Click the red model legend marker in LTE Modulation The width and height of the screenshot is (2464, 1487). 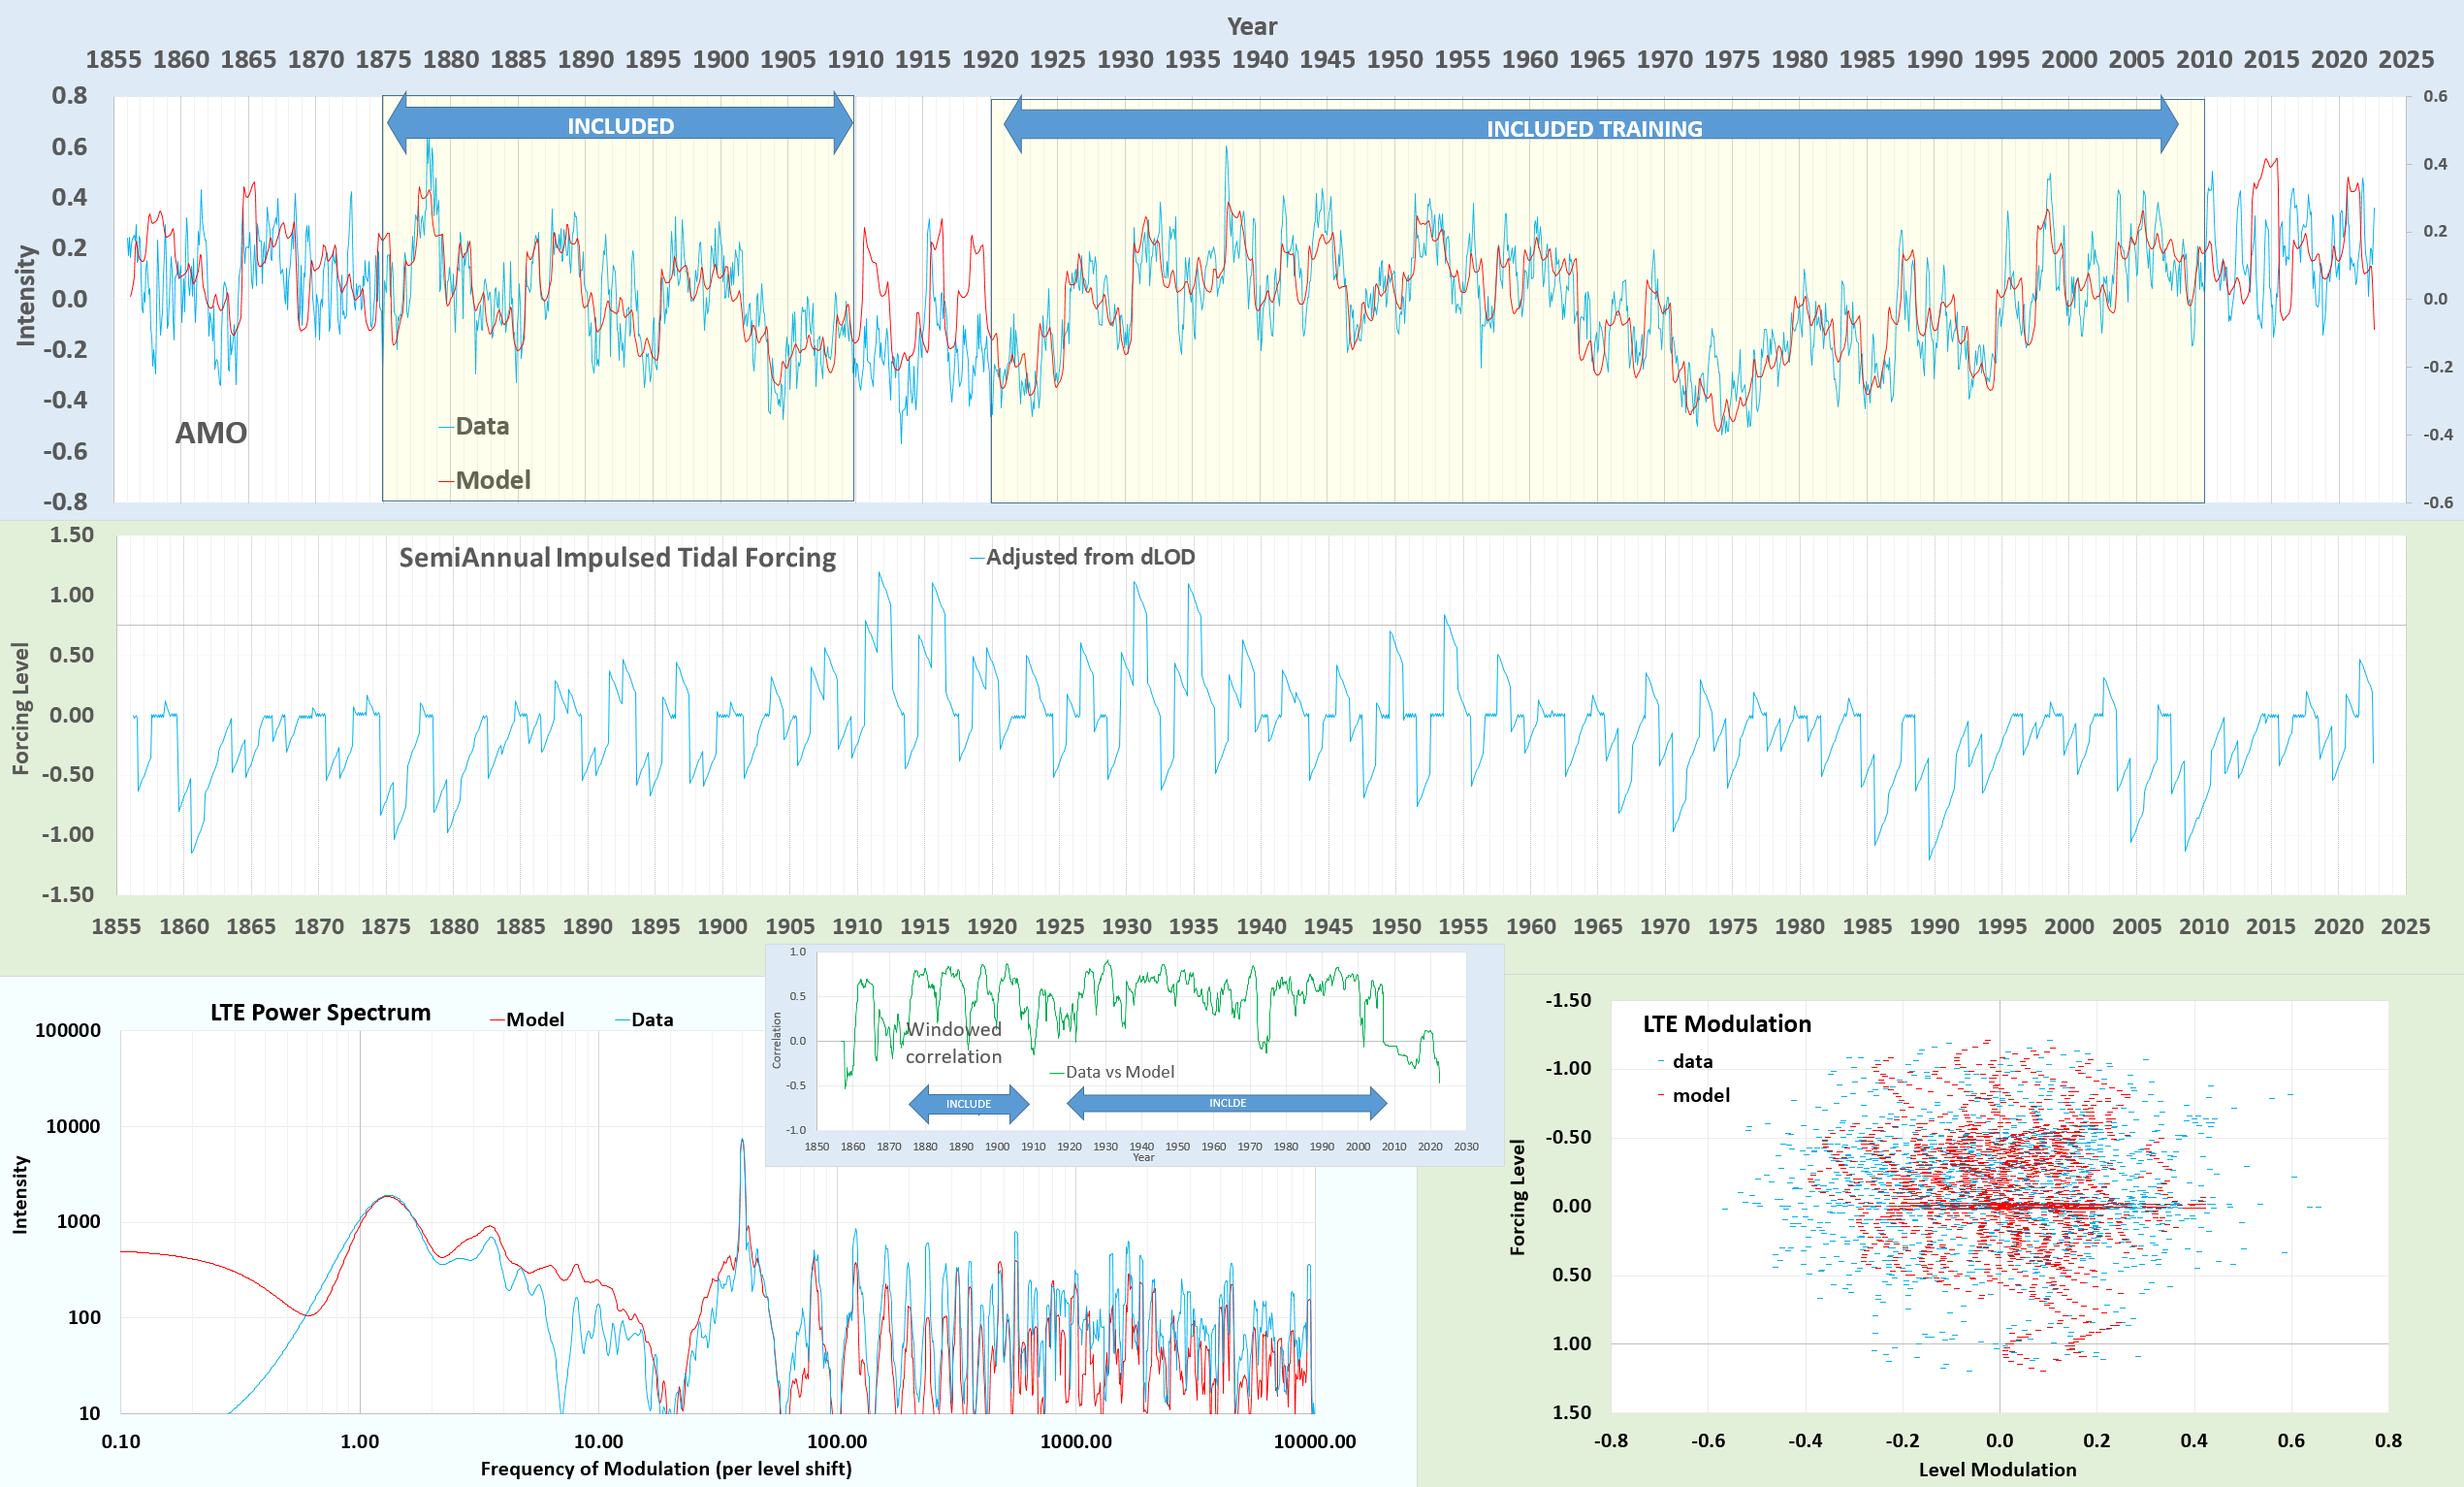tap(1662, 1095)
